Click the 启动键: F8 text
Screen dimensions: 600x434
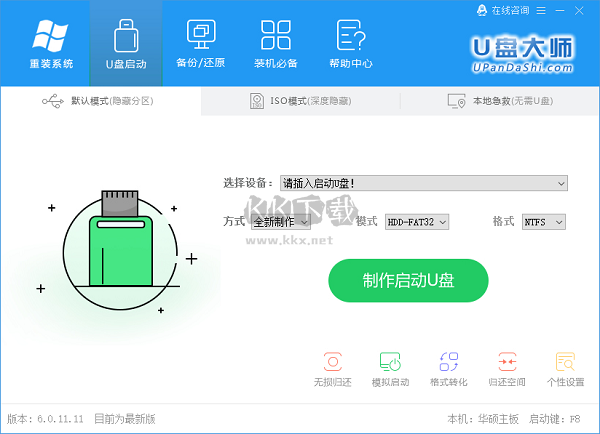pyautogui.click(x=554, y=419)
